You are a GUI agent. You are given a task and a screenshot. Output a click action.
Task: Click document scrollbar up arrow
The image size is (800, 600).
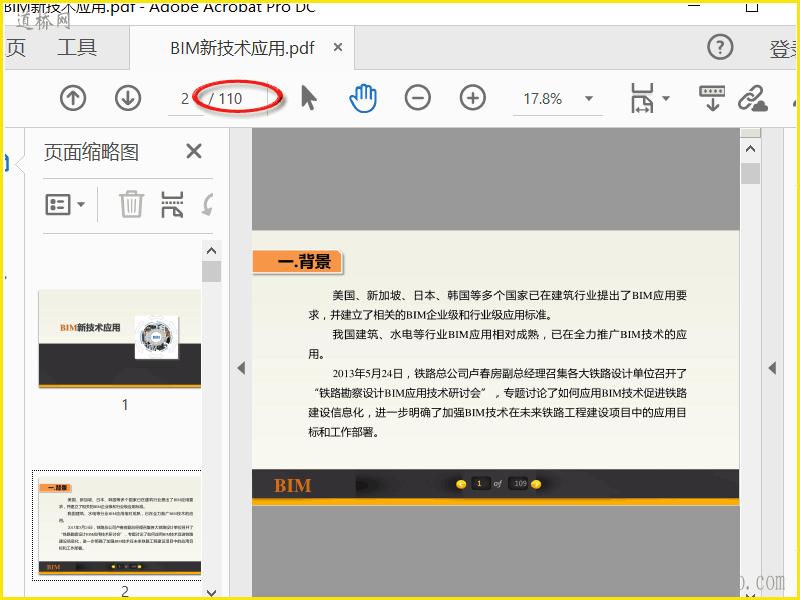click(750, 149)
